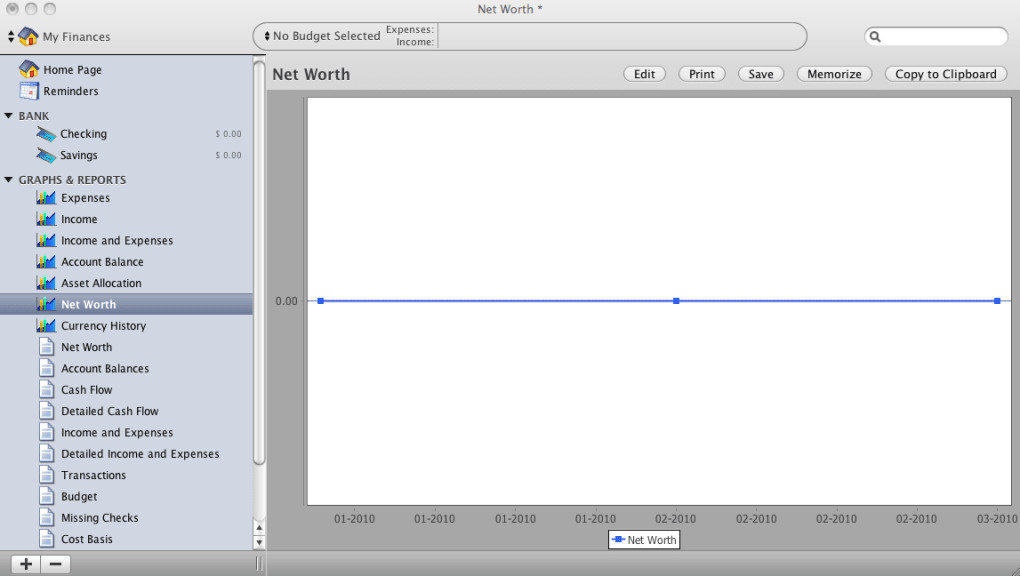Click the Edit button
This screenshot has height=576, width=1020.
click(644, 74)
